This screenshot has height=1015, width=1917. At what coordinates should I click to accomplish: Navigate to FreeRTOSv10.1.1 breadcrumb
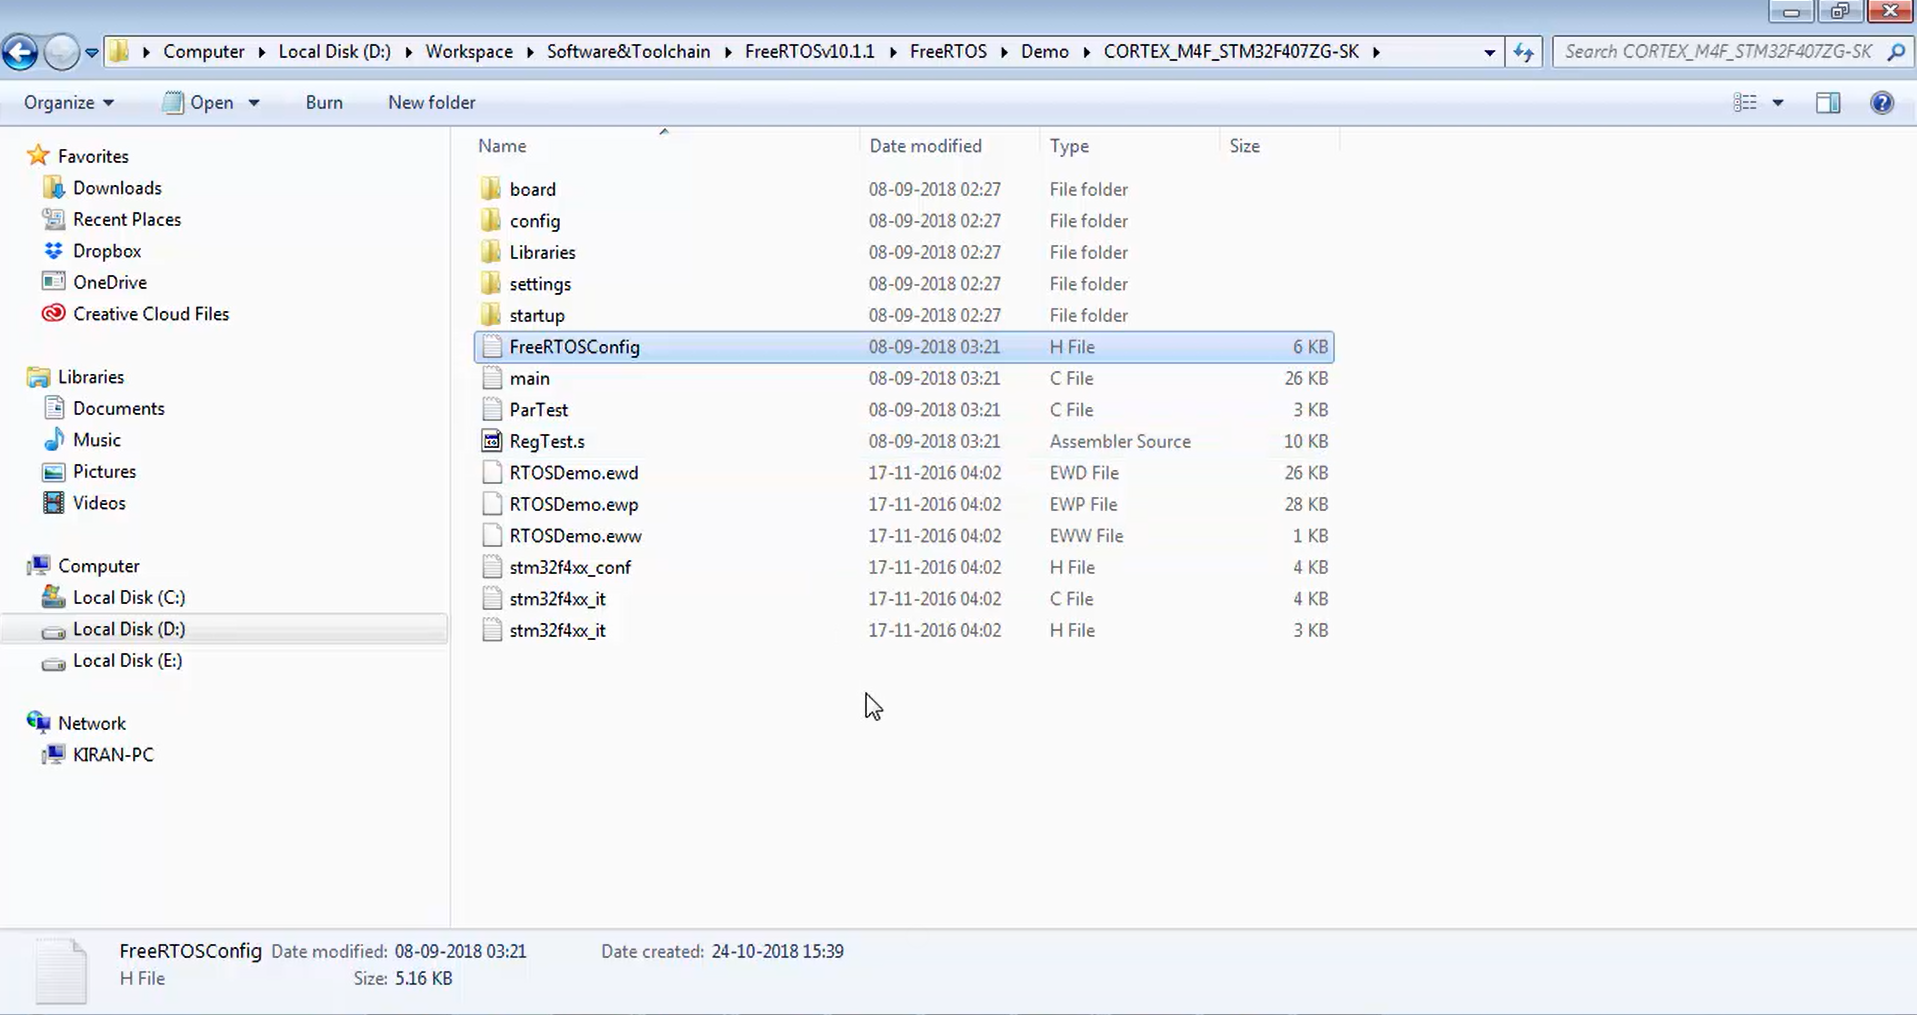(810, 52)
